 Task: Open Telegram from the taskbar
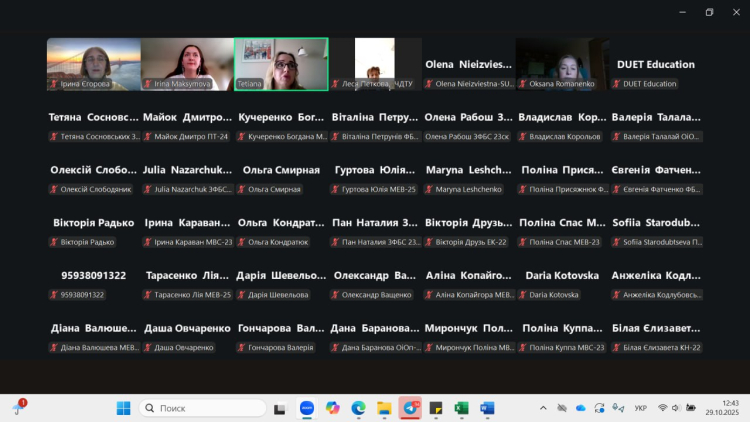click(410, 408)
